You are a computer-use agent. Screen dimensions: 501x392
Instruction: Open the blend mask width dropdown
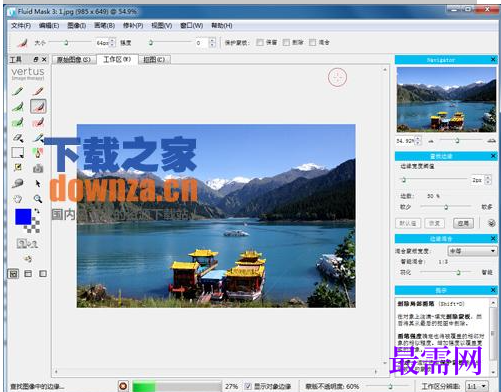point(472,251)
